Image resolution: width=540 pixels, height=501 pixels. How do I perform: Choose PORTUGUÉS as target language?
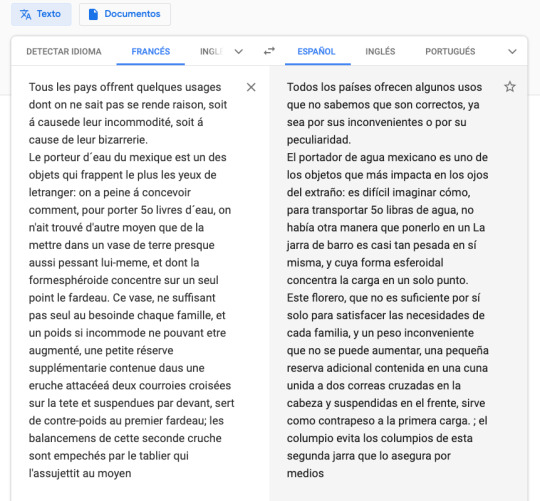point(450,51)
